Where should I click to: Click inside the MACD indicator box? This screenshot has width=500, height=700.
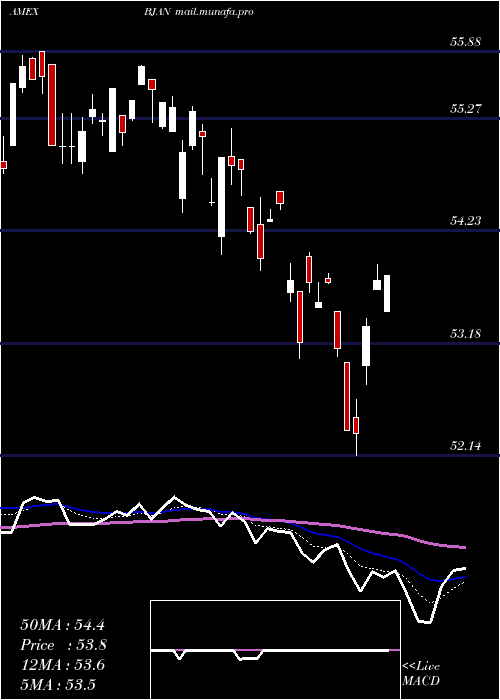(275, 650)
